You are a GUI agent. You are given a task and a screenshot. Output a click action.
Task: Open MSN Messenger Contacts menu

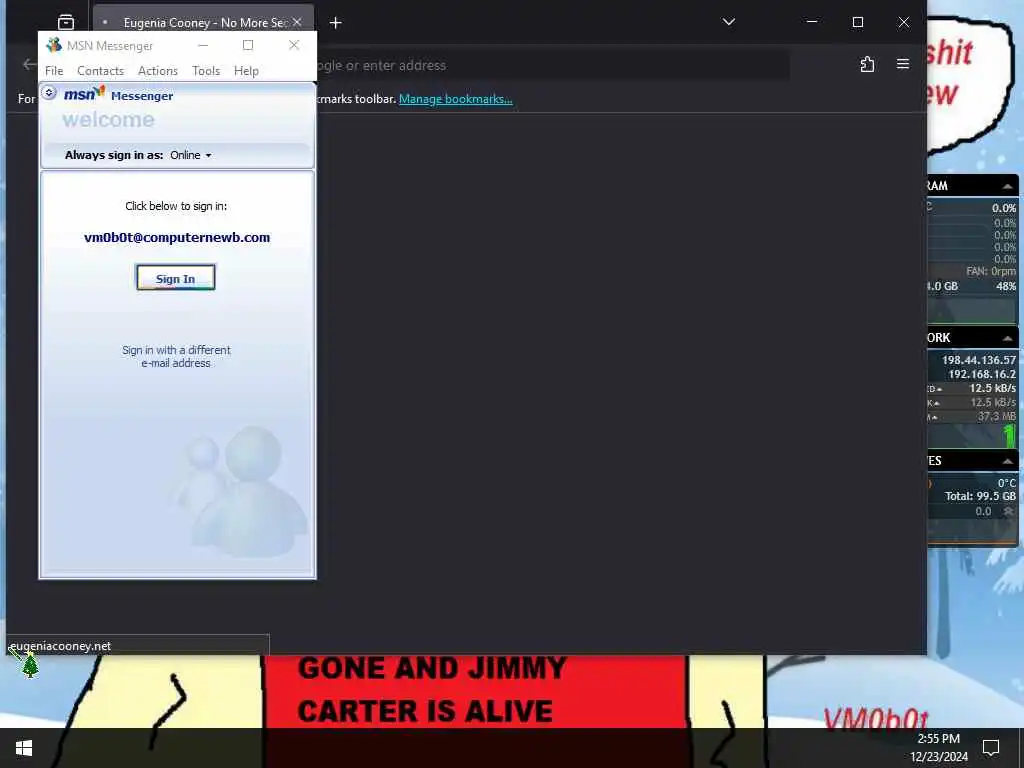[x=100, y=71]
